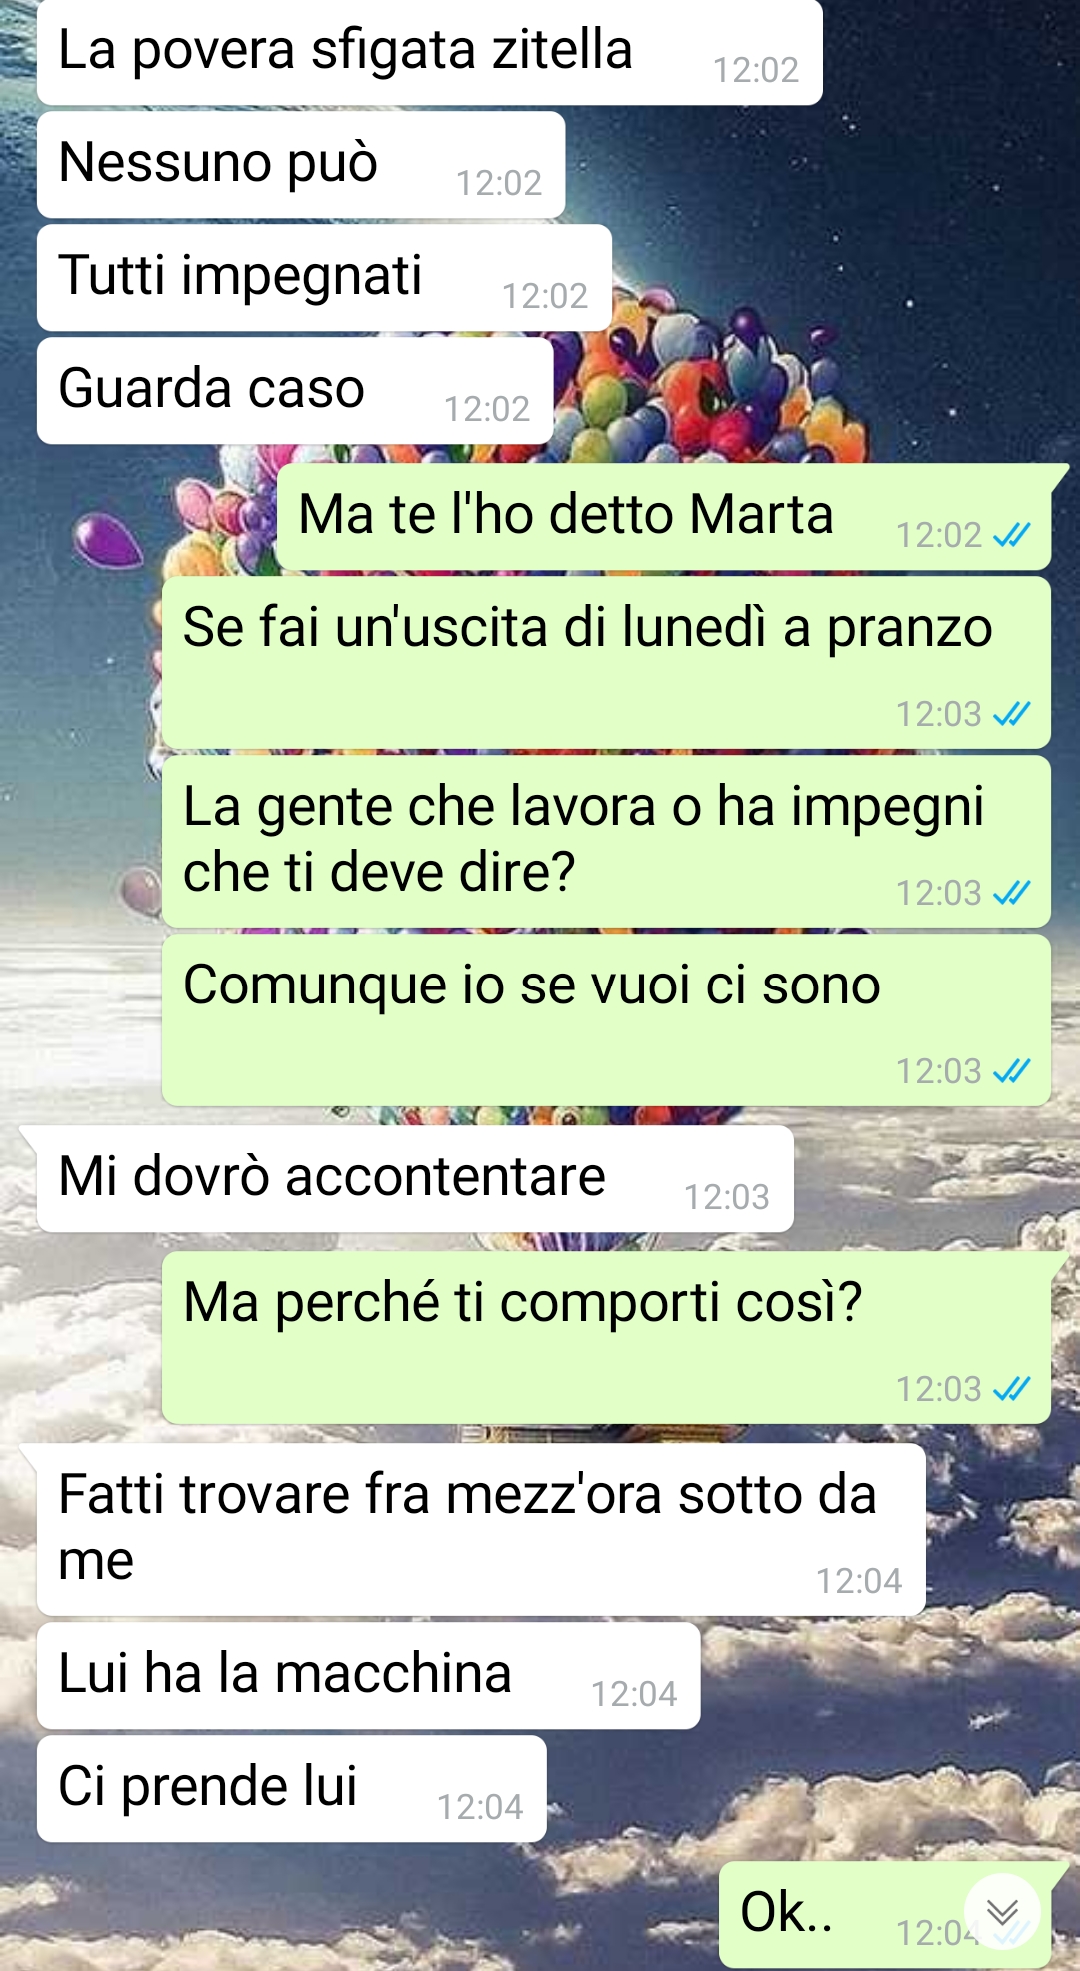Tap the 'Ci prende lui' message
This screenshot has height=1971, width=1080.
pyautogui.click(x=292, y=1788)
